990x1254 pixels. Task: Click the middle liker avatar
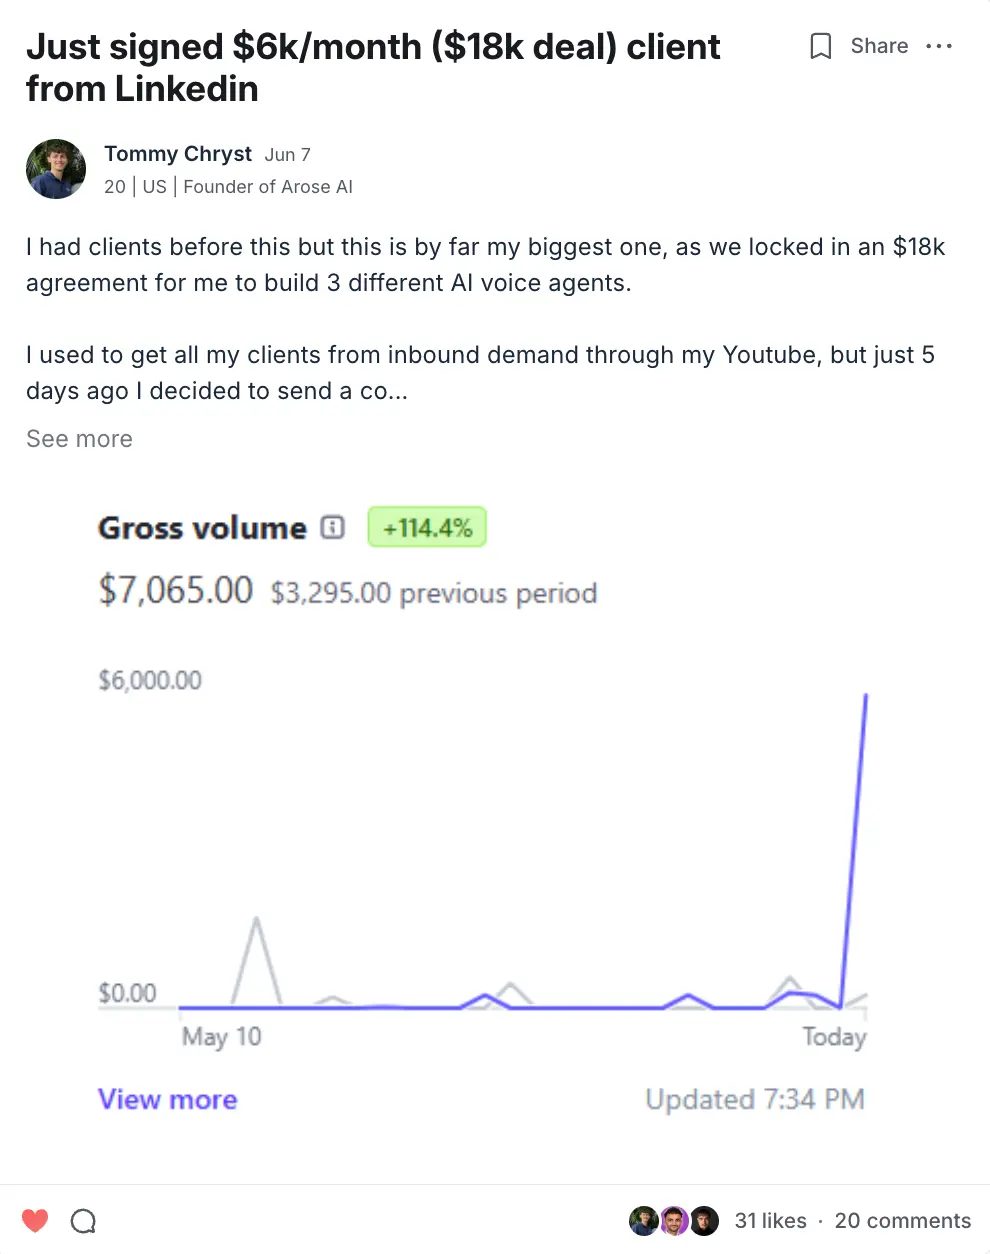674,1221
